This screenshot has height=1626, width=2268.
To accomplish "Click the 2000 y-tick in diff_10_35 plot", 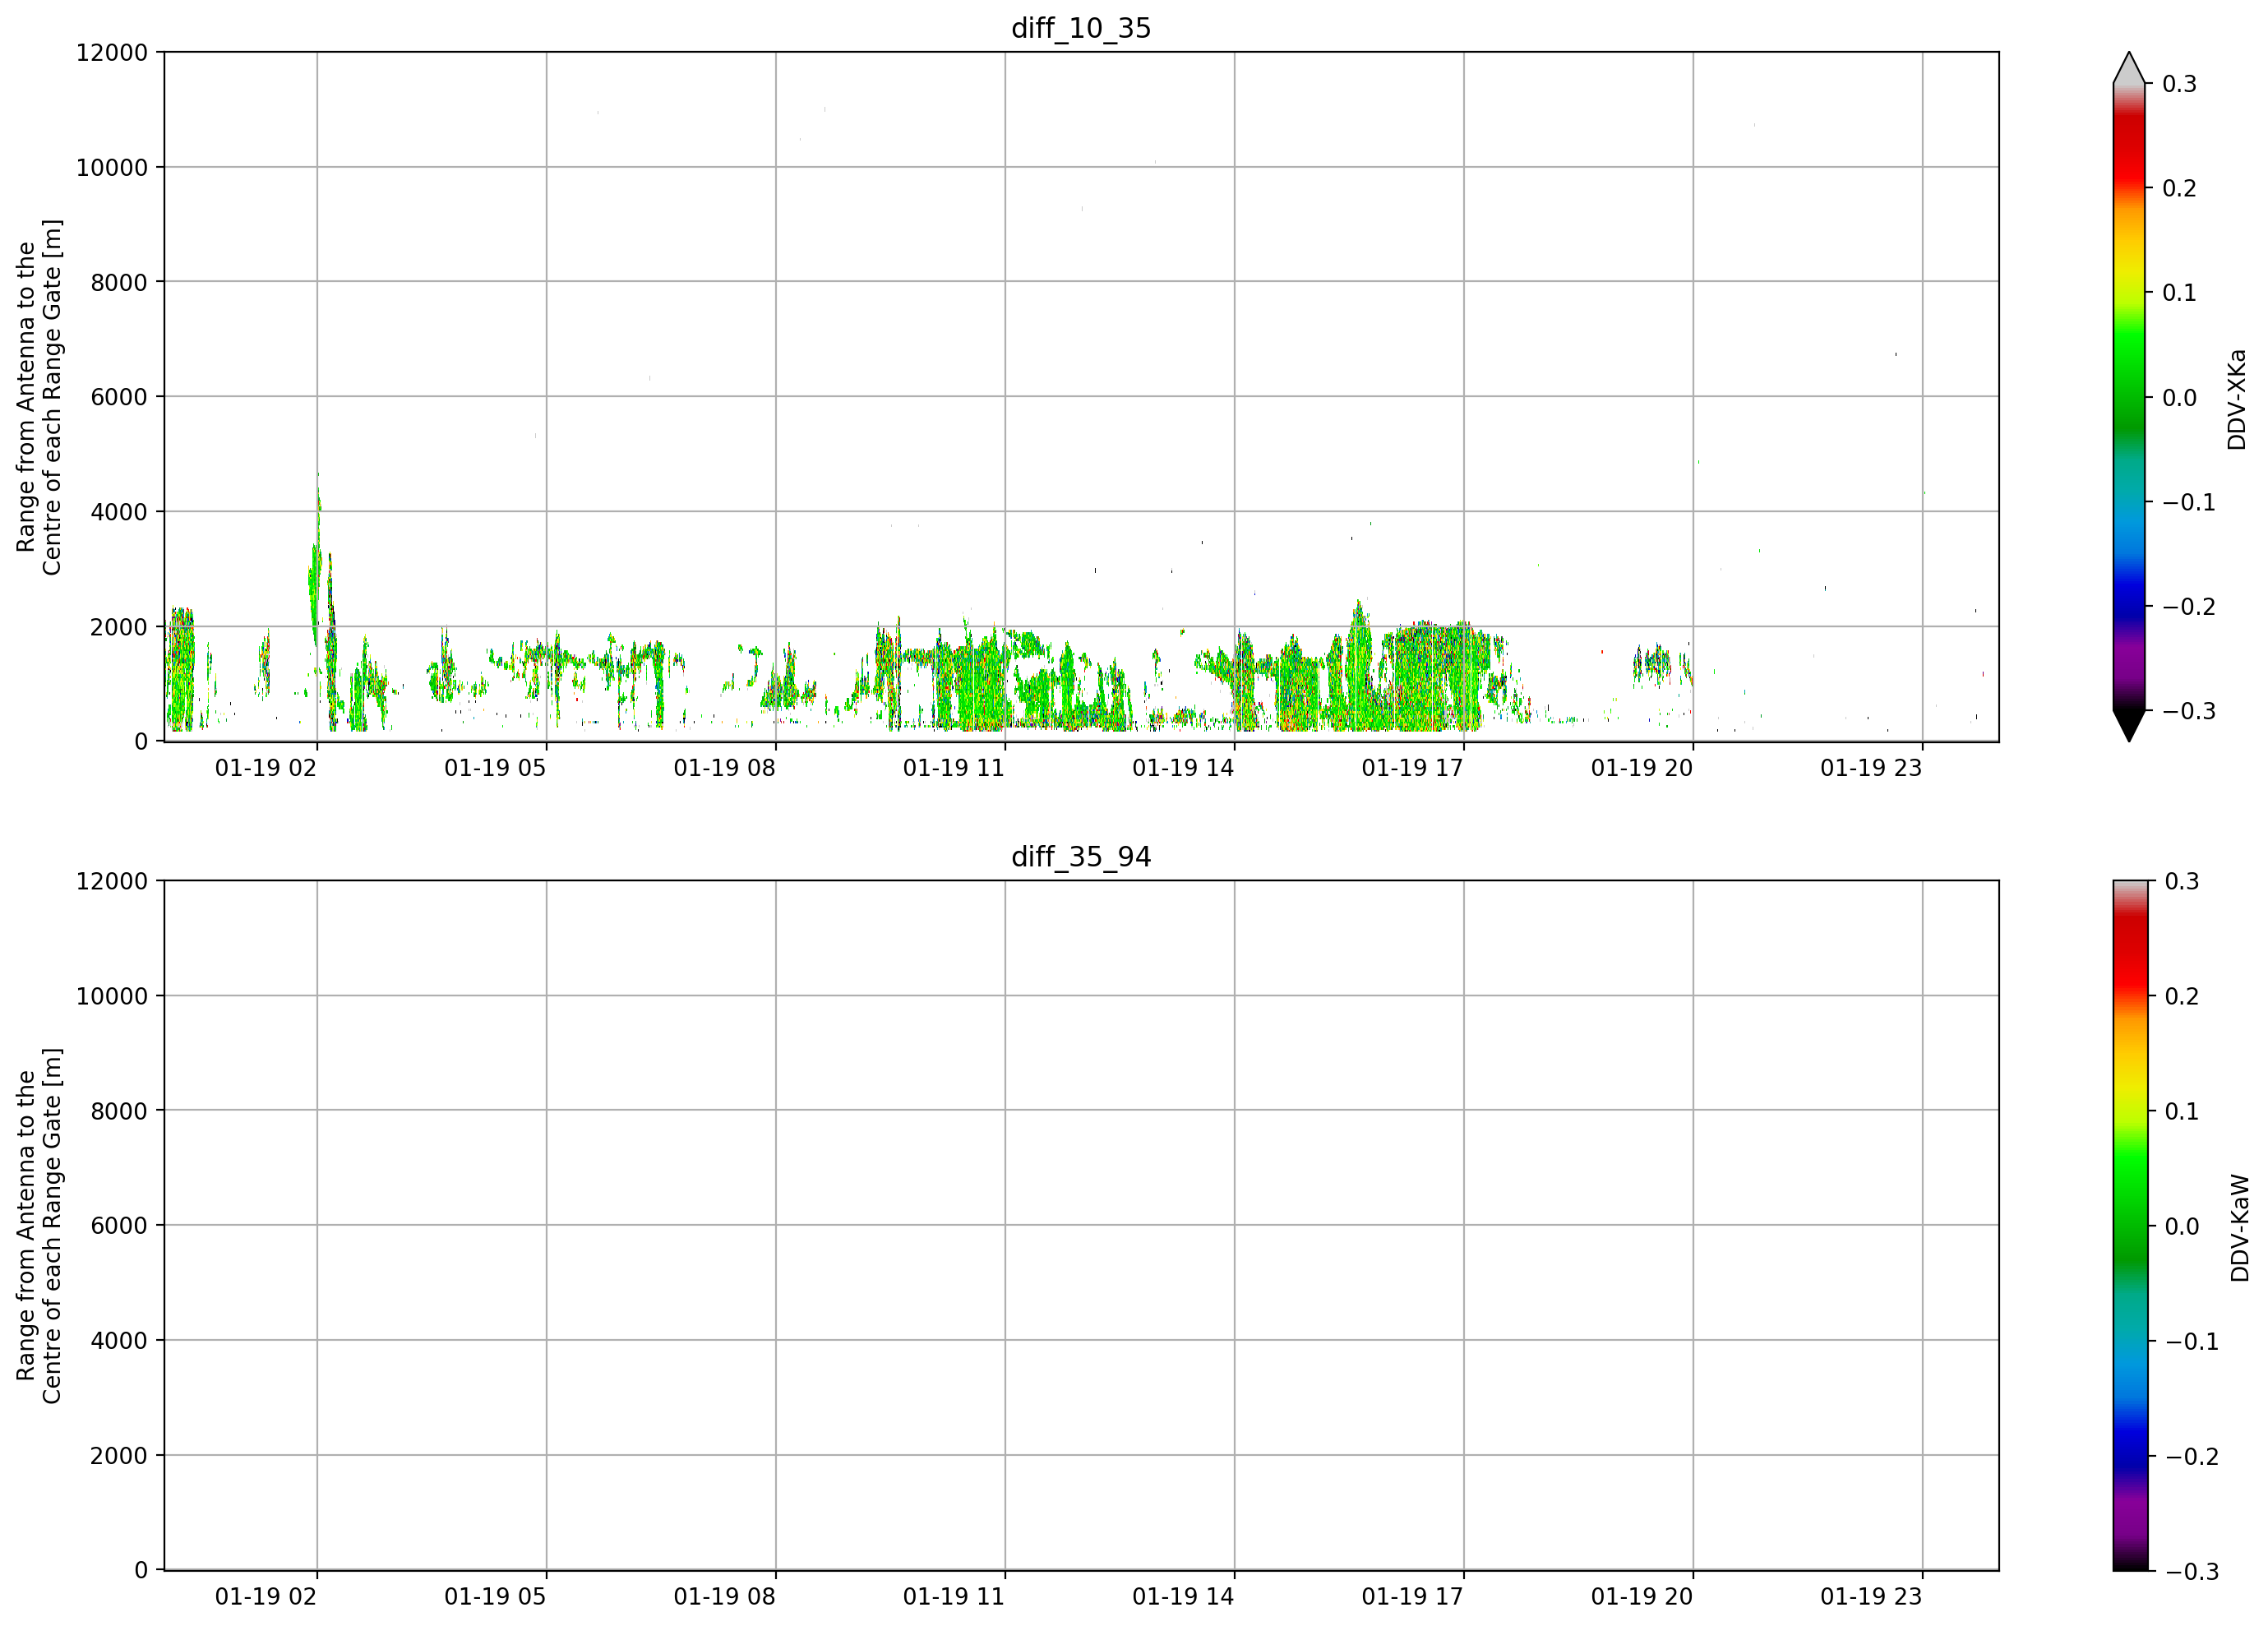I will (x=119, y=627).
